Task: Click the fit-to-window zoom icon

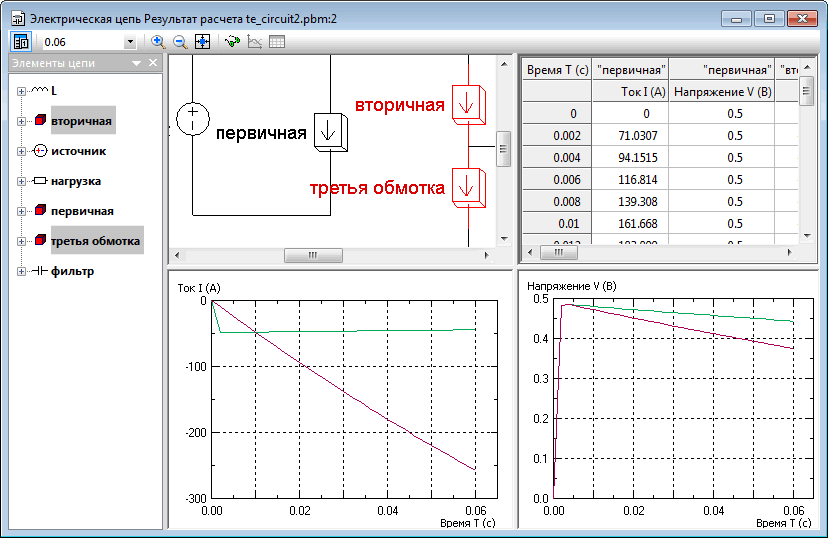Action: (x=203, y=42)
